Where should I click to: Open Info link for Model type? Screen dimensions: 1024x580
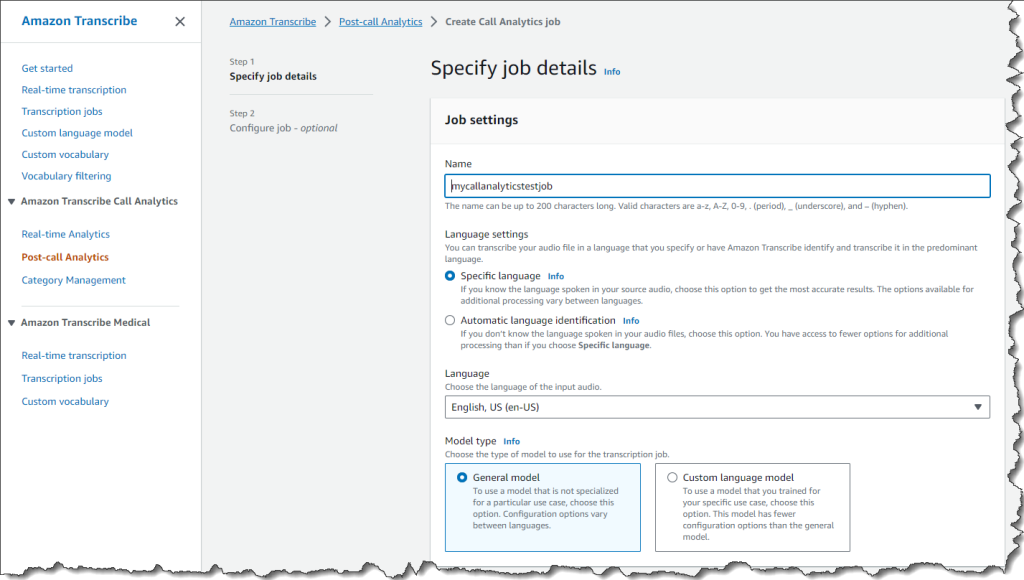click(511, 442)
